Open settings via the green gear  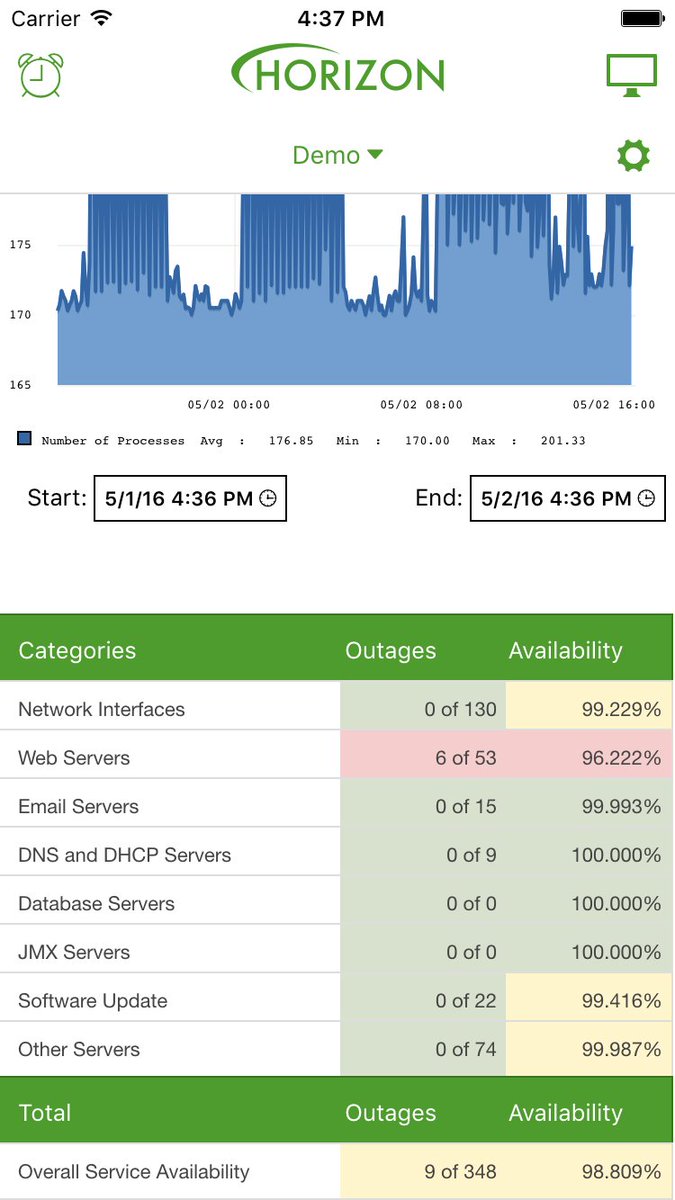click(633, 155)
